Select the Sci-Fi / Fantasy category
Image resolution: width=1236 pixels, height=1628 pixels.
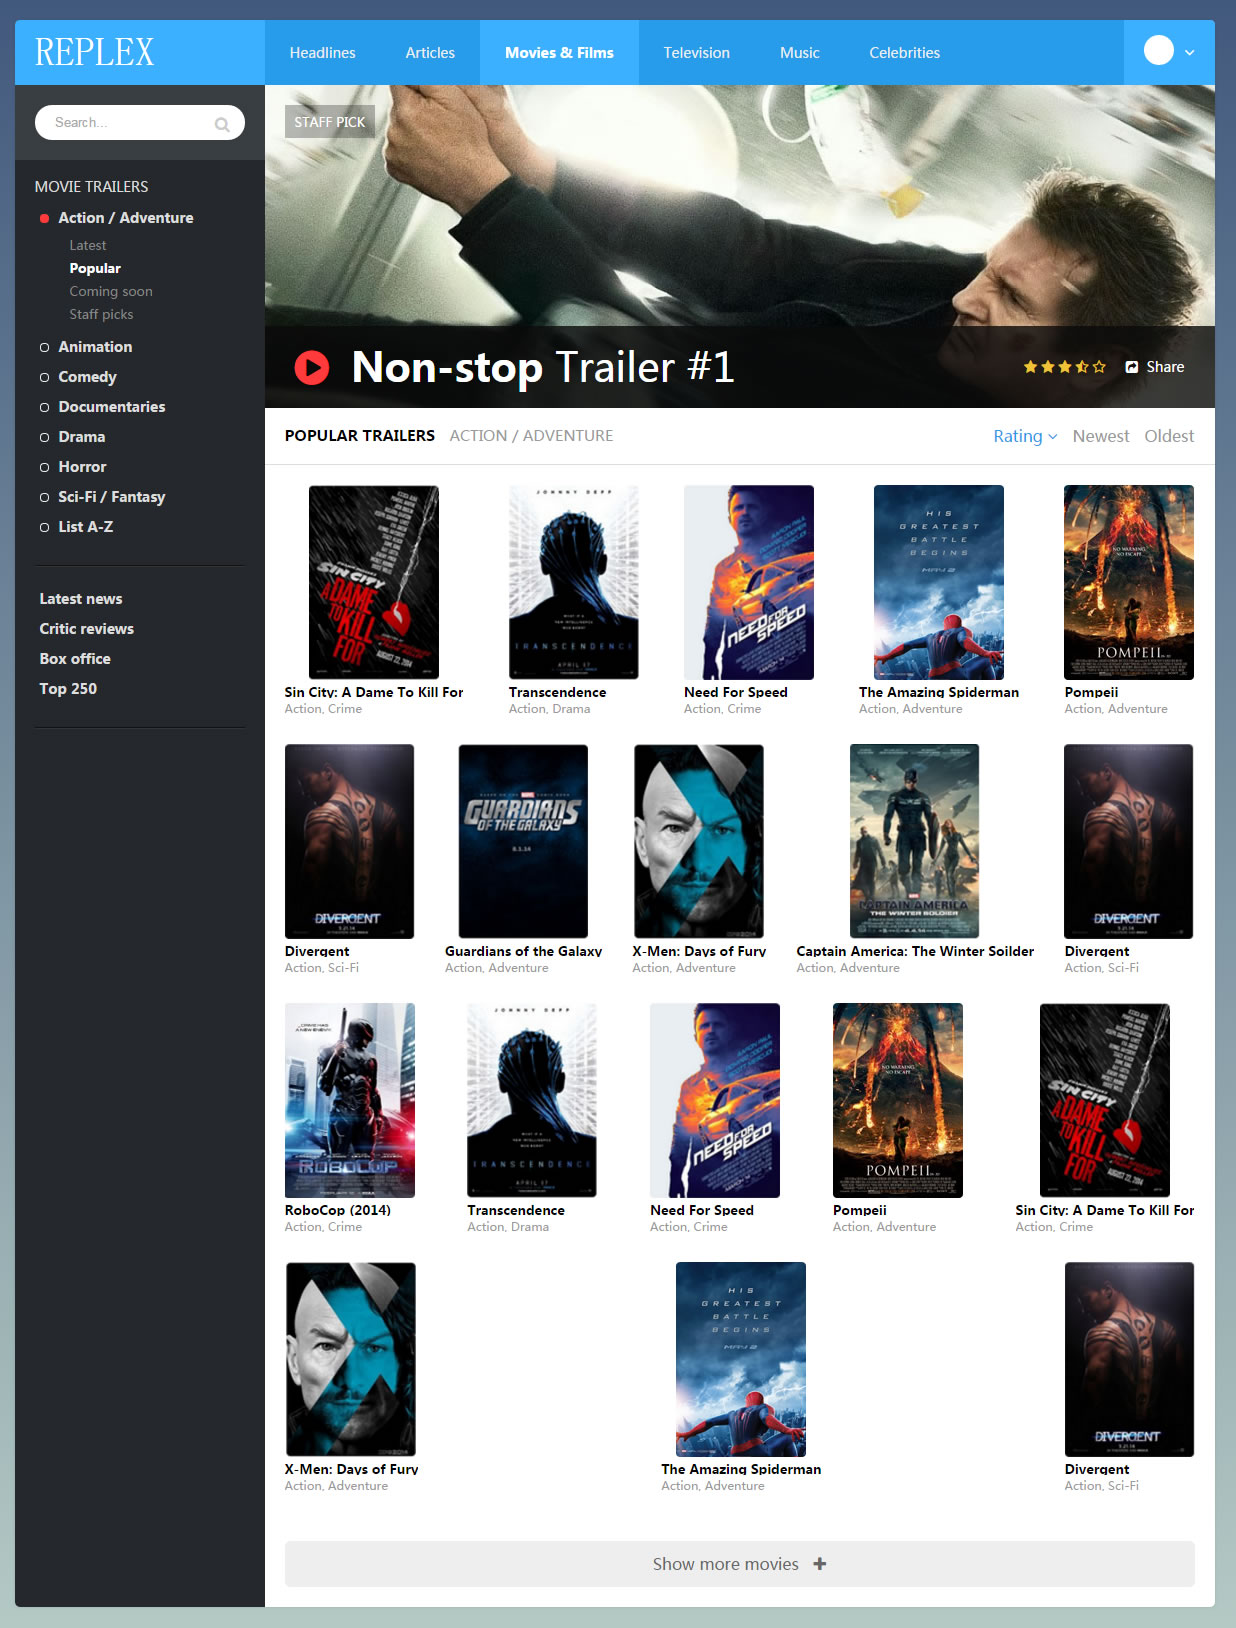coord(111,497)
